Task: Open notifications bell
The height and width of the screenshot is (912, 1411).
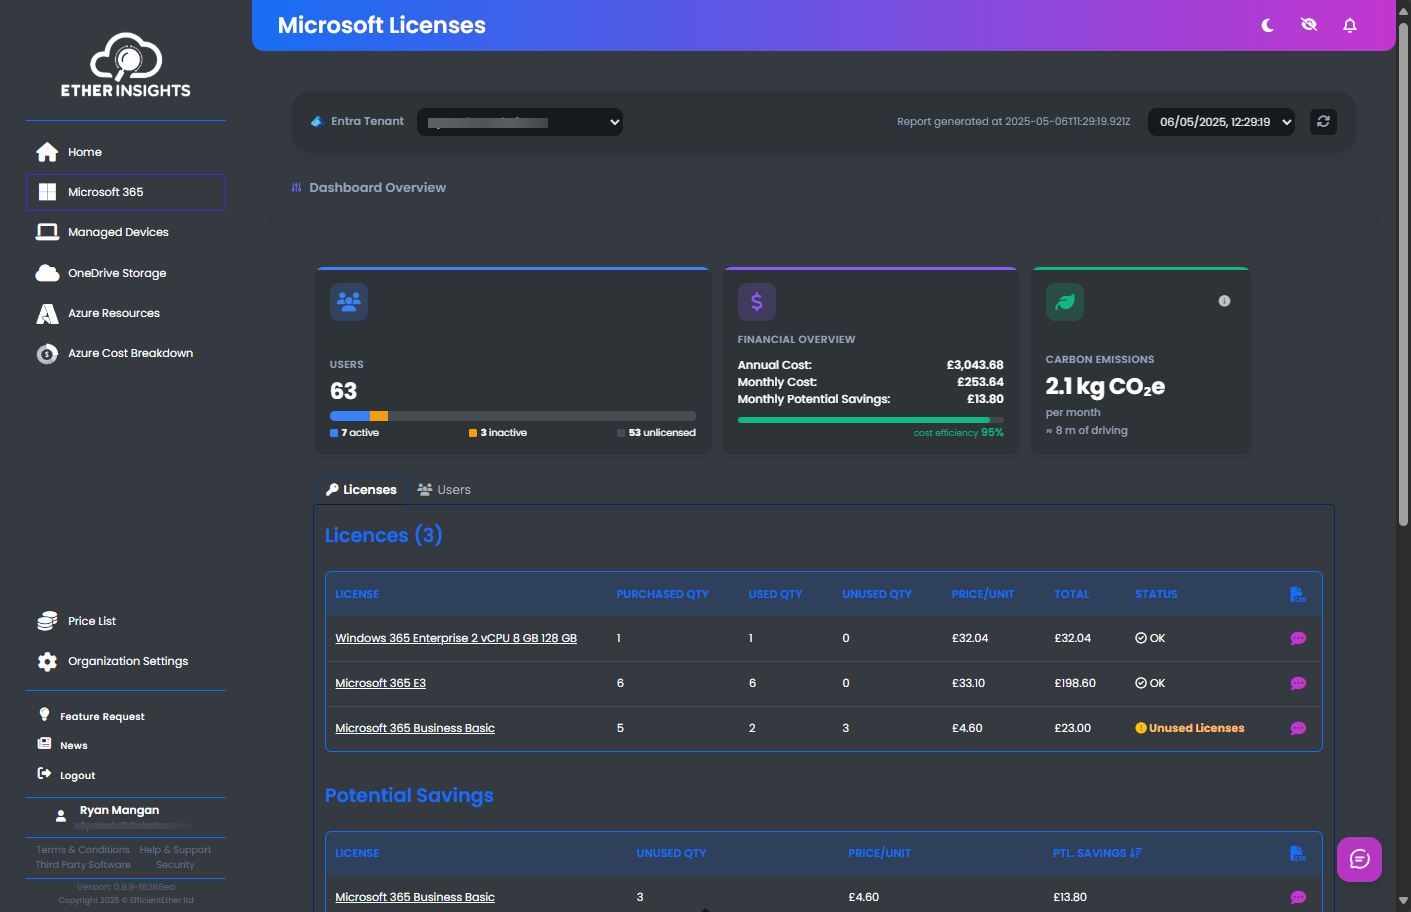Action: click(1350, 25)
